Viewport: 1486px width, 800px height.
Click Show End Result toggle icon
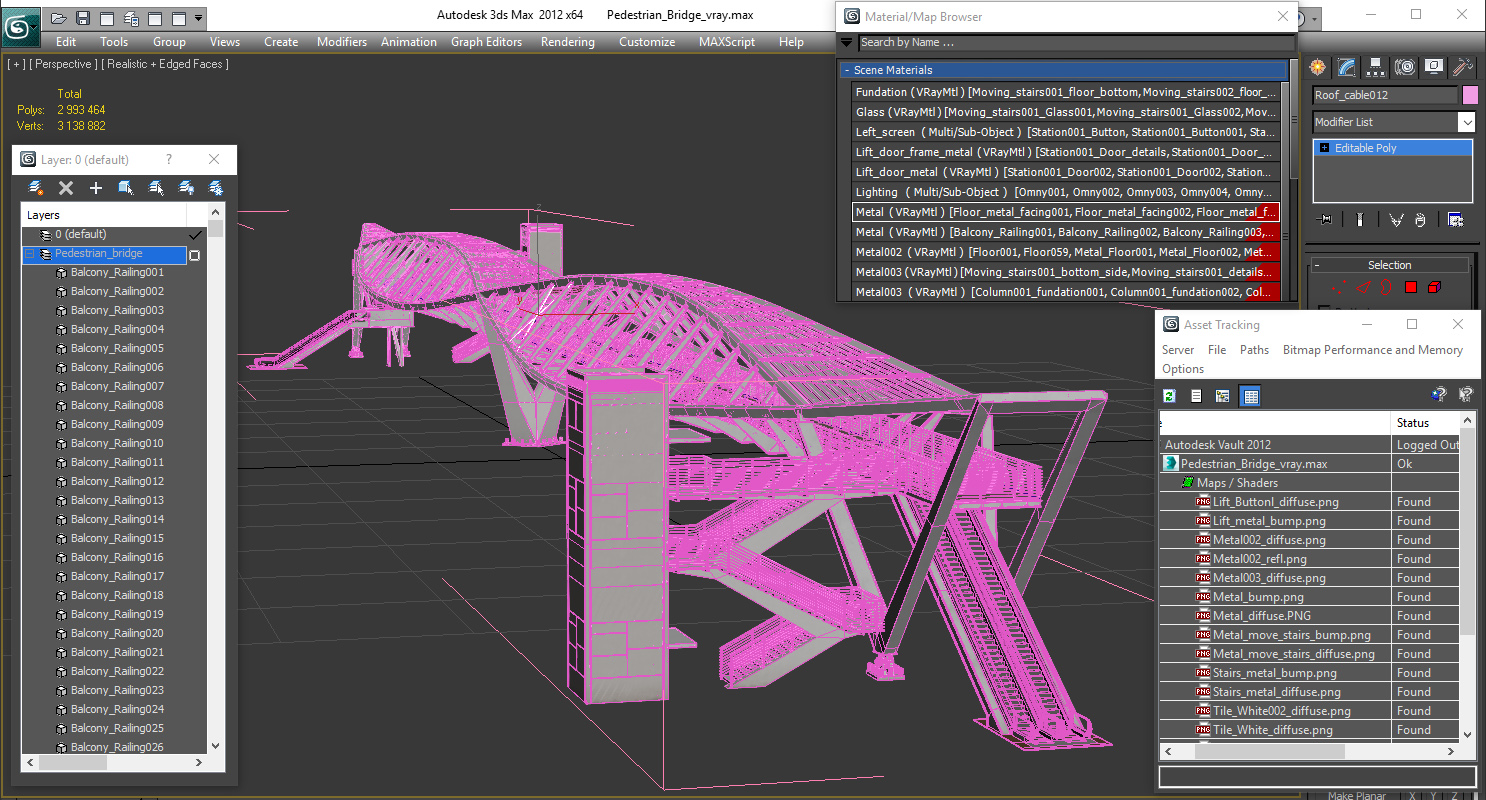(1360, 220)
